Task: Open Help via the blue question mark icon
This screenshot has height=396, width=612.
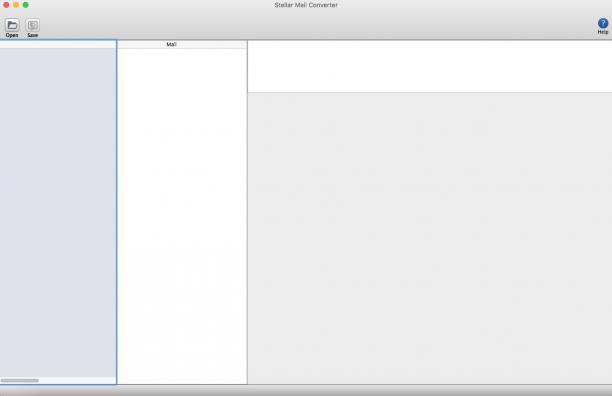Action: click(603, 23)
